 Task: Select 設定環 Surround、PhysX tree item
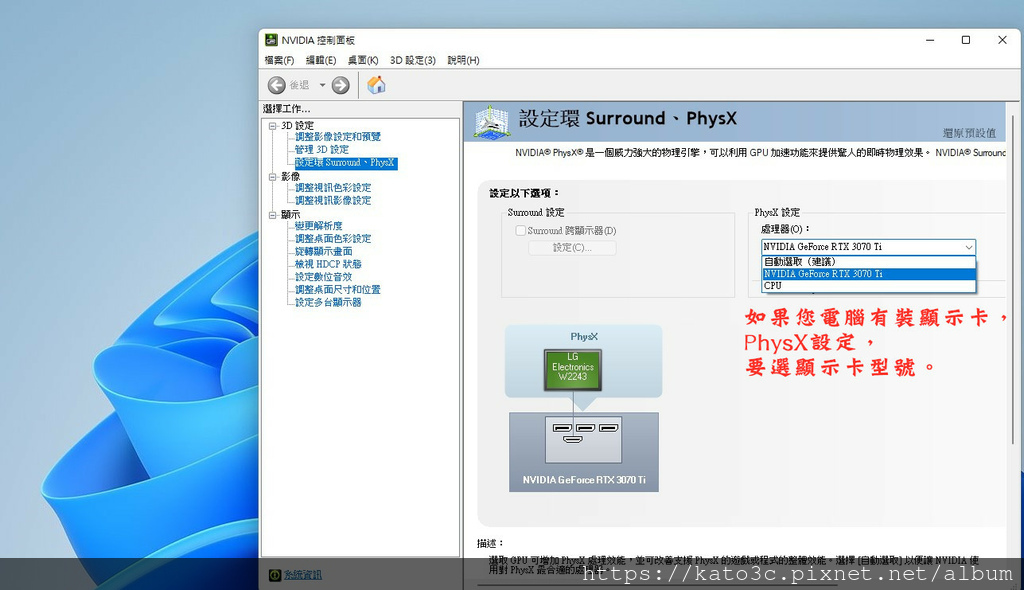pyautogui.click(x=345, y=163)
